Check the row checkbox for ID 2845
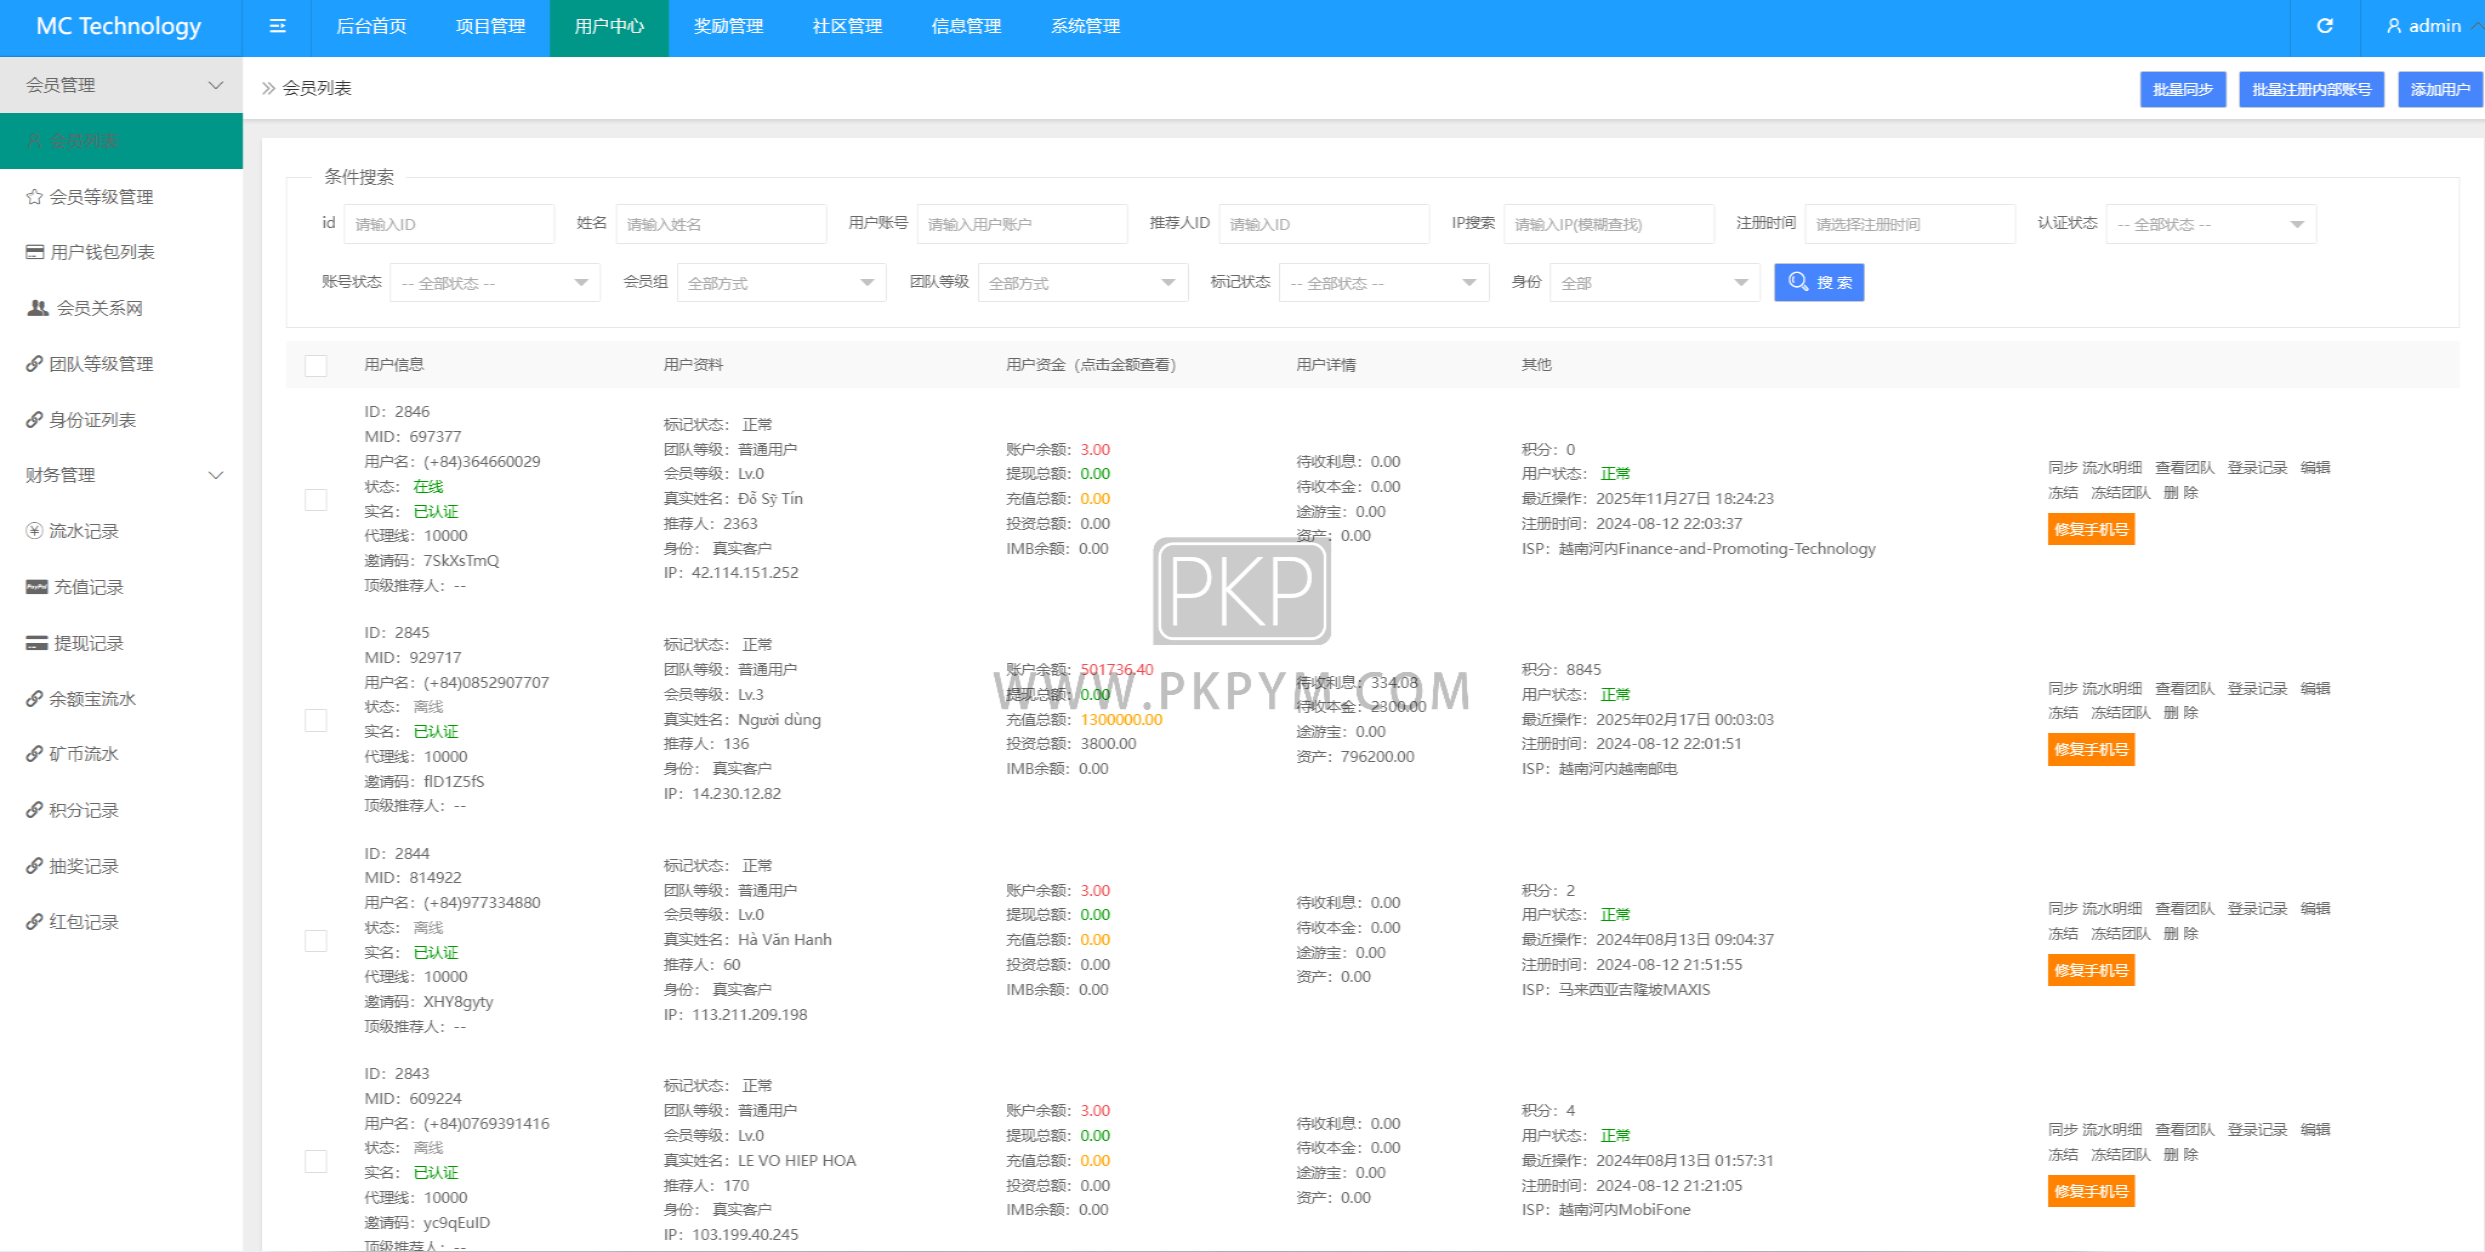This screenshot has width=2485, height=1252. pyautogui.click(x=316, y=720)
